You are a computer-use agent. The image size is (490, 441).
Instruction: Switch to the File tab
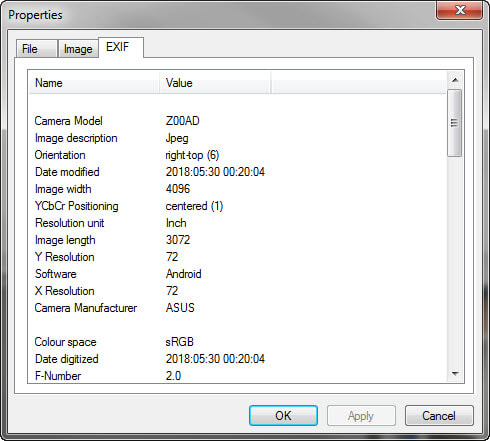tap(37, 49)
